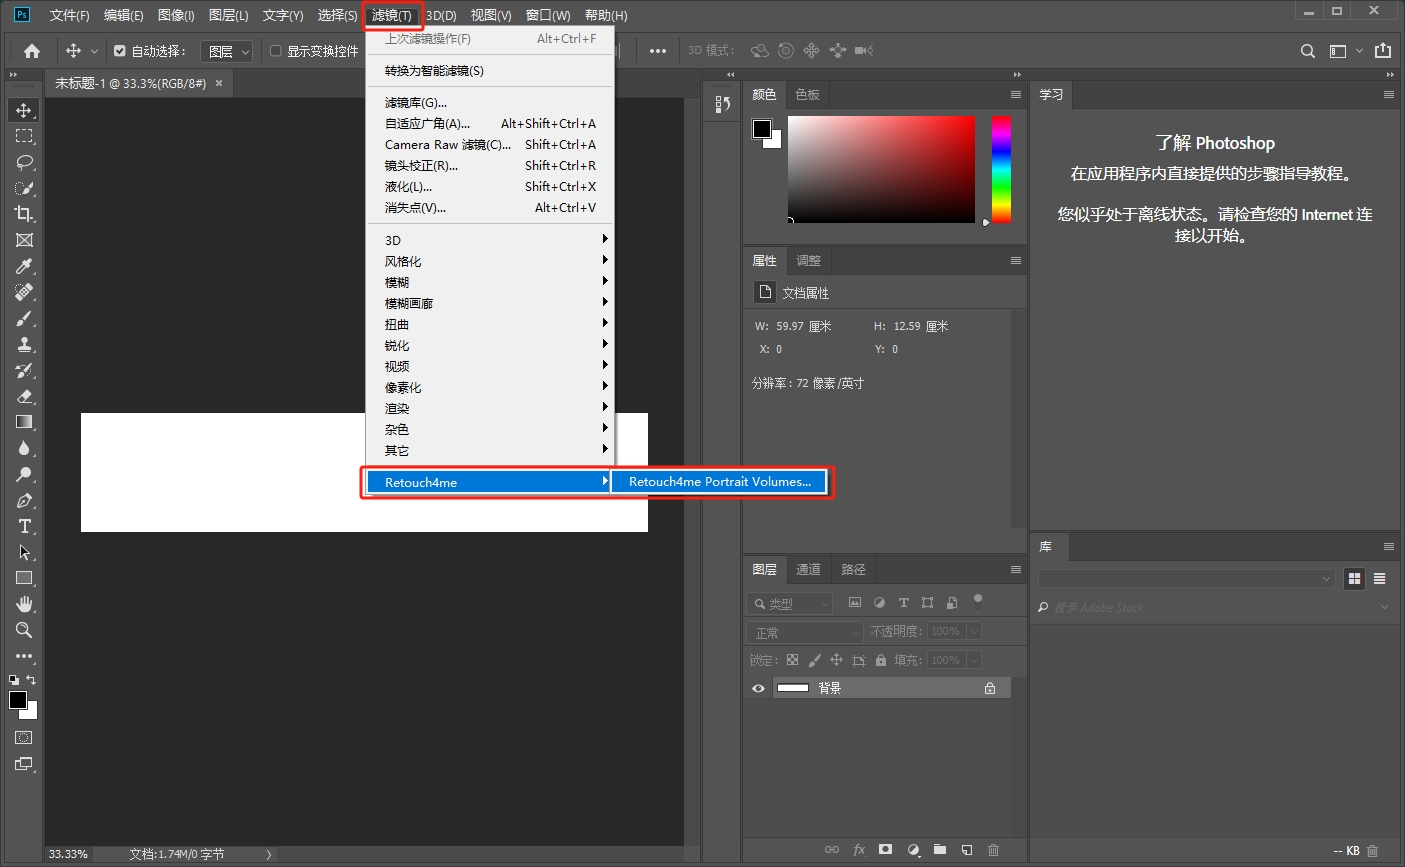Choose Retouch4me Portrait Volumes from the submenu
Viewport: 1405px width, 867px height.
(x=719, y=482)
